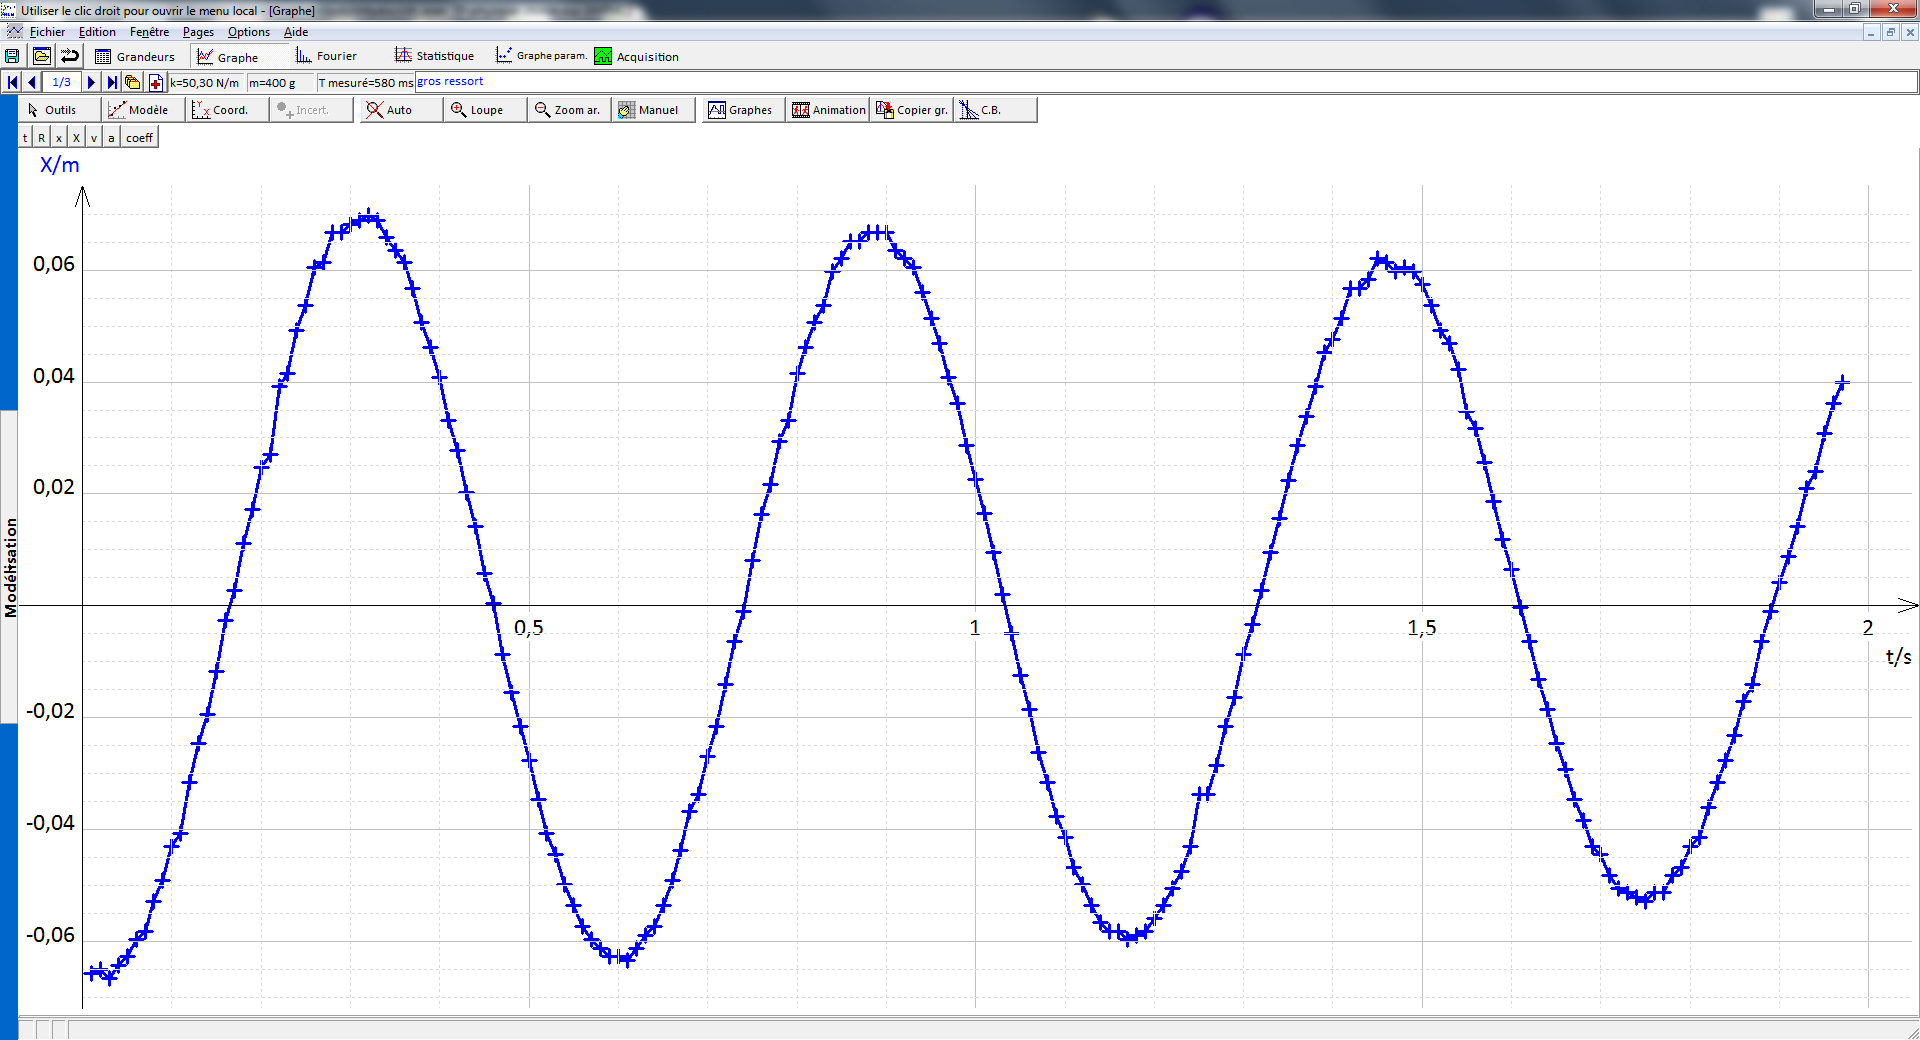1920x1040 pixels.
Task: Click the 'gros ressort' comment field
Action: (x=1167, y=82)
